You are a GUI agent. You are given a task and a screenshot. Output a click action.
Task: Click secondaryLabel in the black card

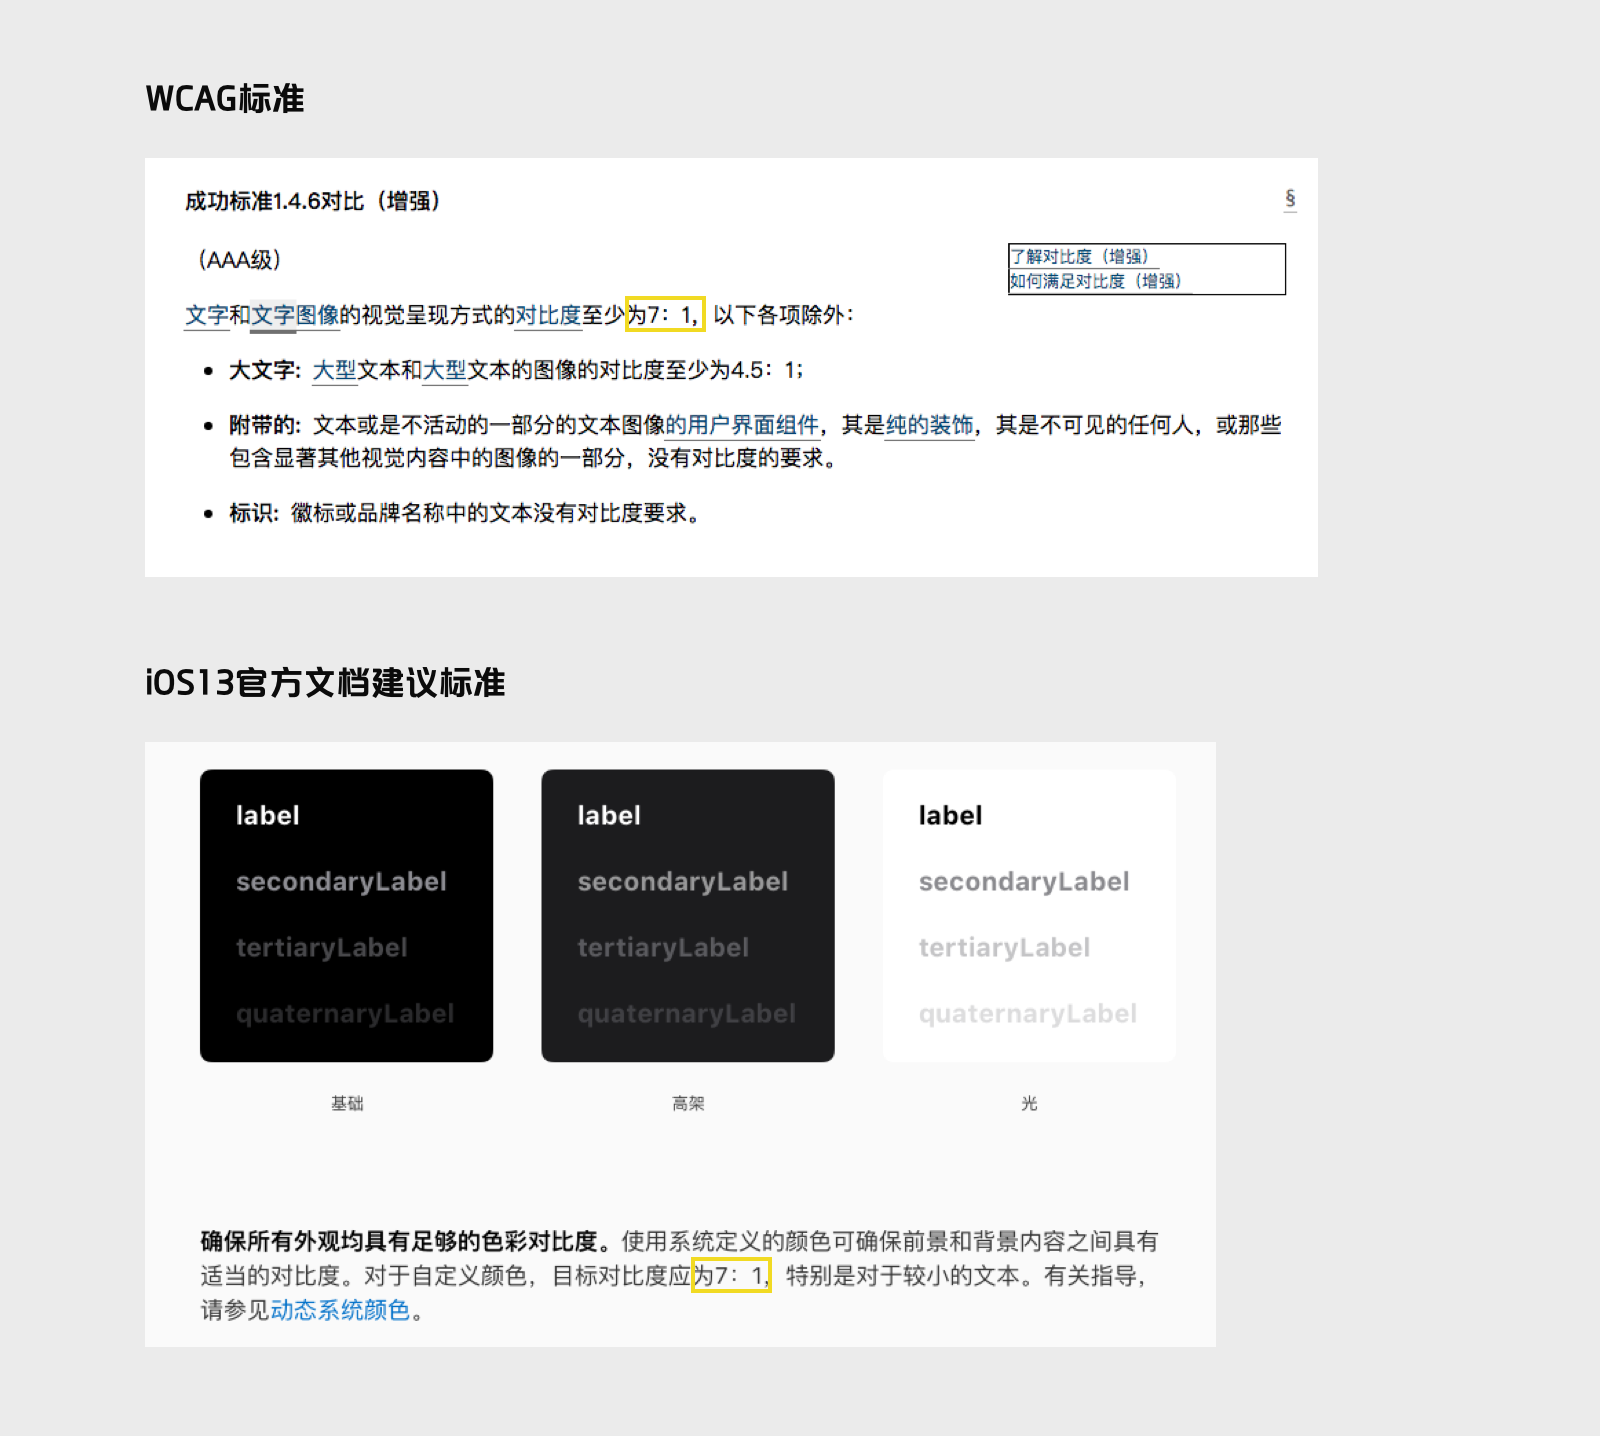pyautogui.click(x=341, y=881)
